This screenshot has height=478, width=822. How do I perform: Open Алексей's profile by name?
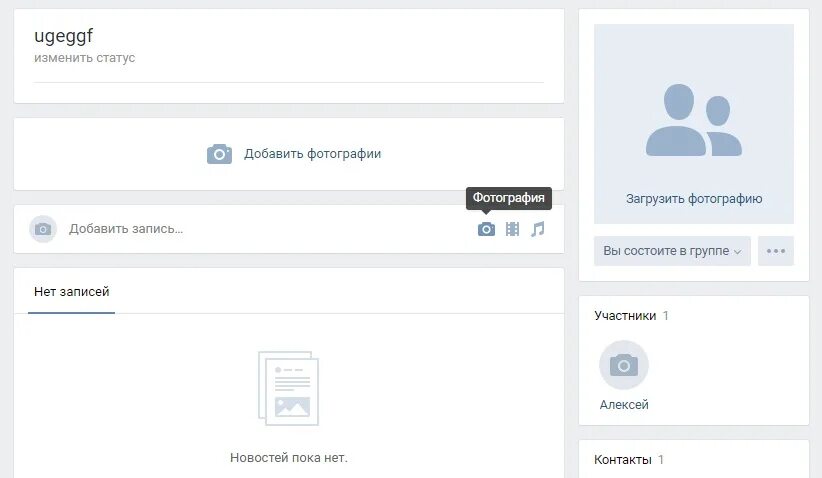pyautogui.click(x=624, y=405)
